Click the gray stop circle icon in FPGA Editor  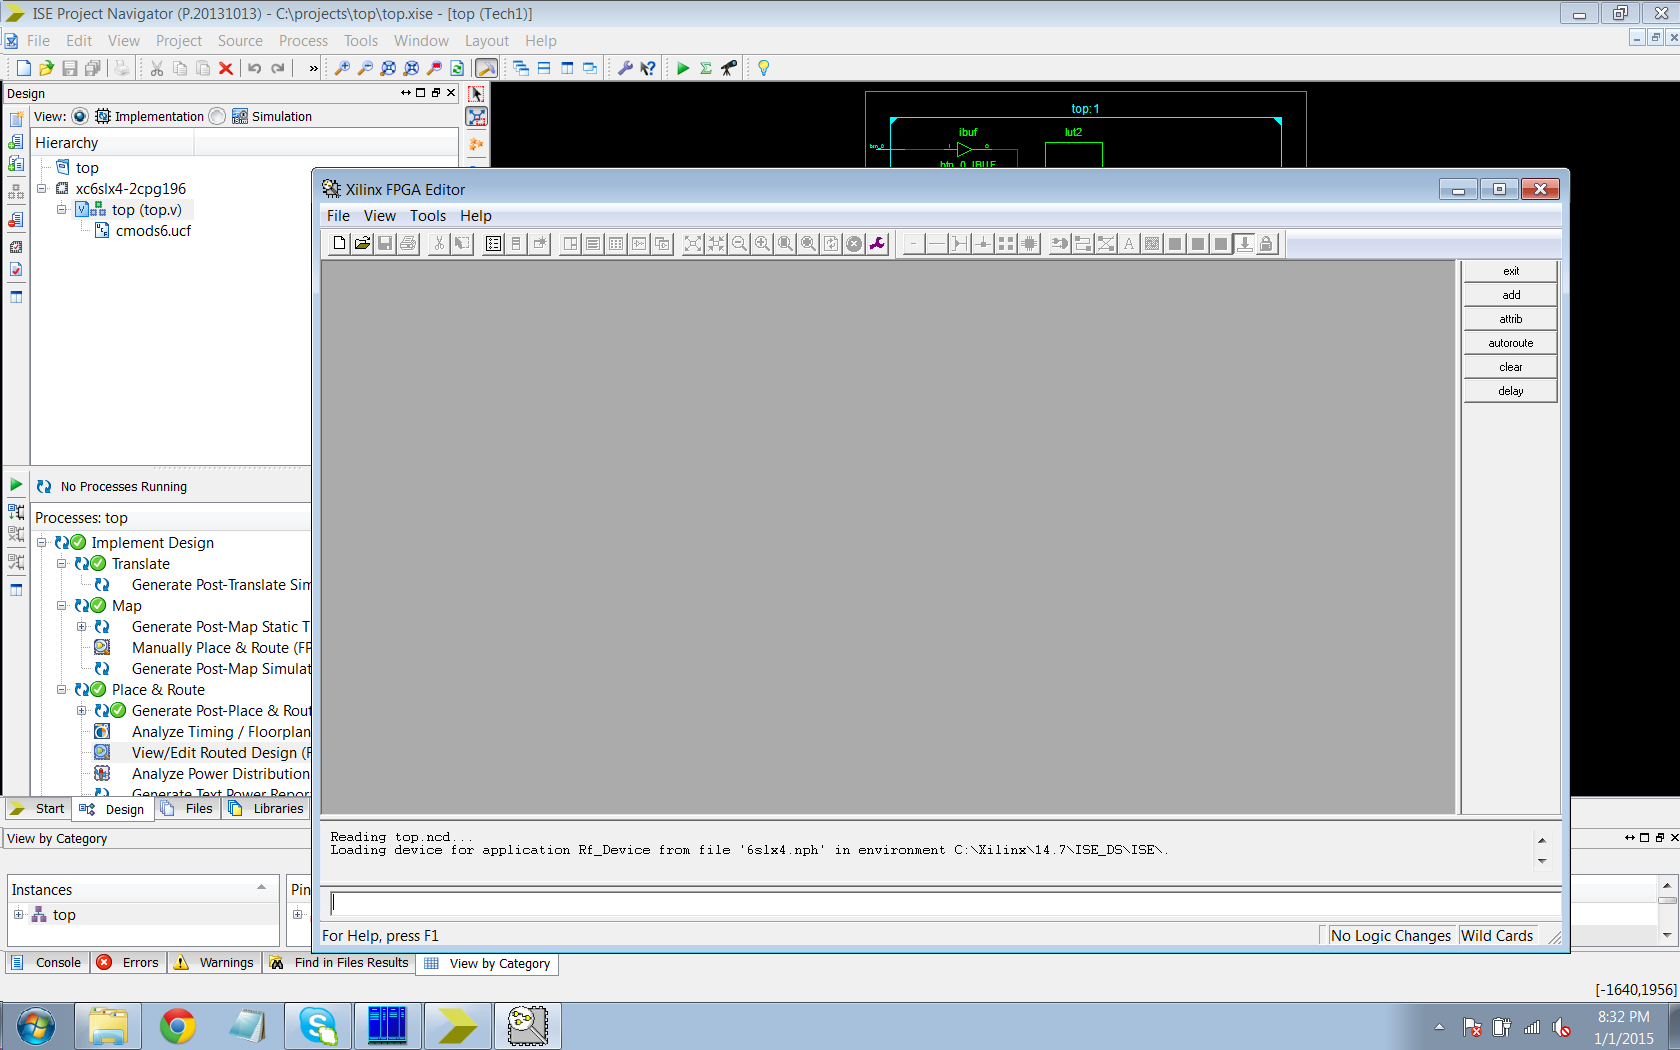click(854, 244)
